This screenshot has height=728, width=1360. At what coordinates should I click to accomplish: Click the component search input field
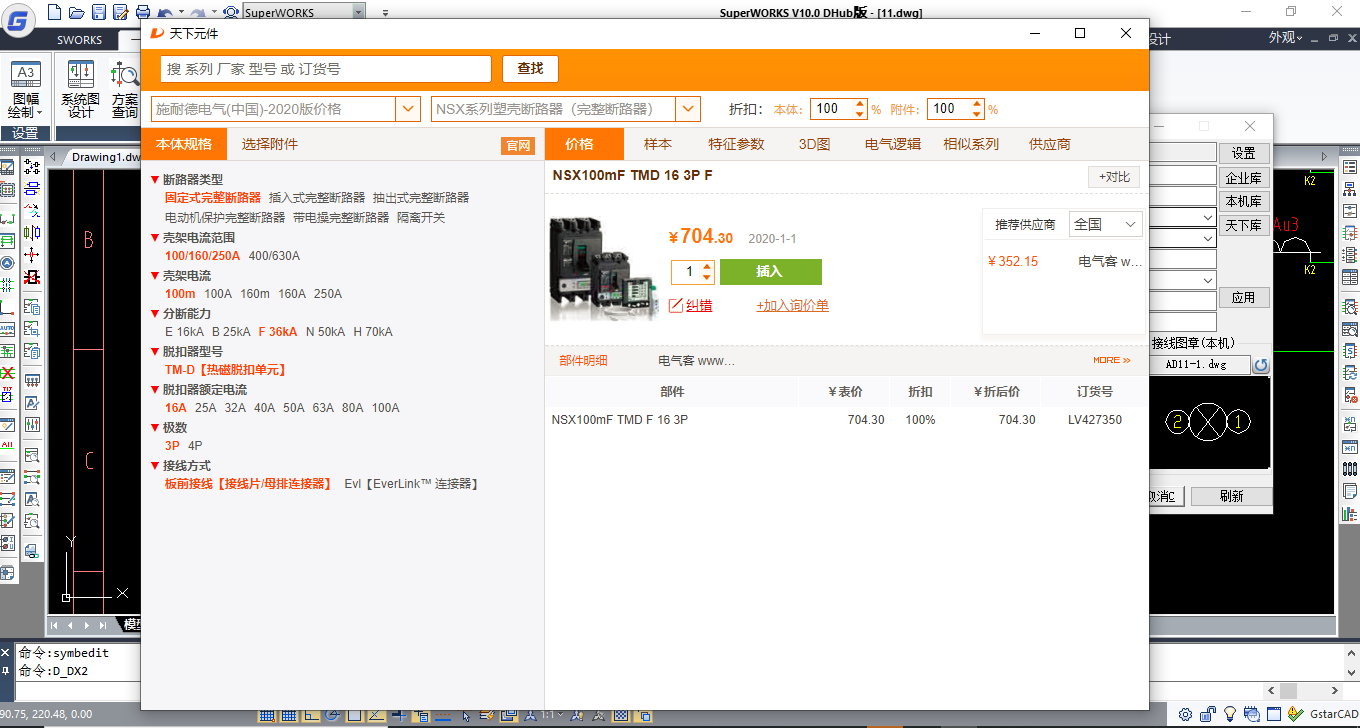point(326,68)
